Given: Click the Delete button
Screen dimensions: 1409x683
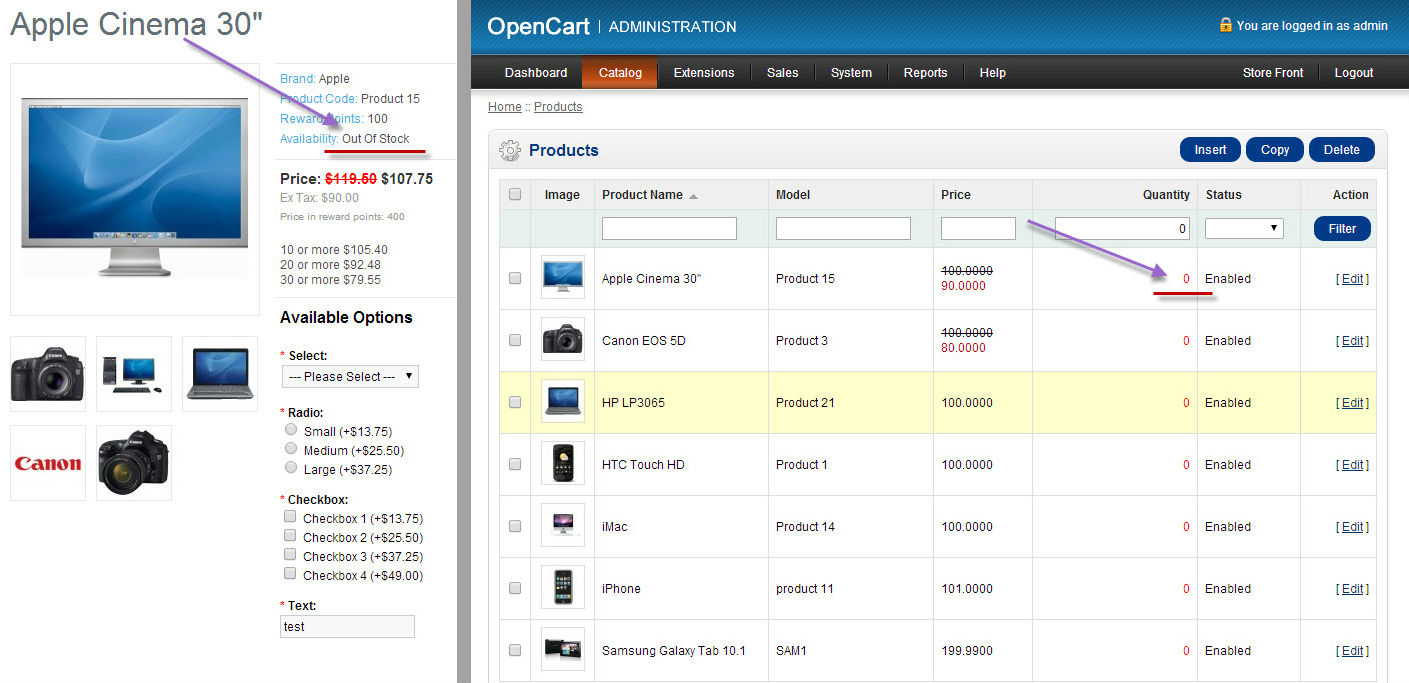Looking at the screenshot, I should click(x=1342, y=150).
